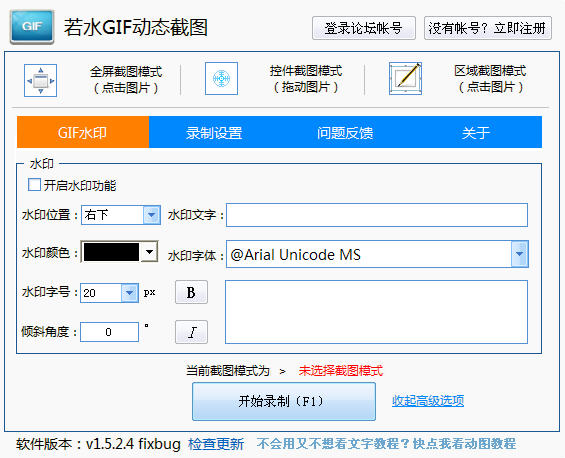The width and height of the screenshot is (565, 458).
Task: Open the 问题反馈 tab
Action: tap(345, 132)
